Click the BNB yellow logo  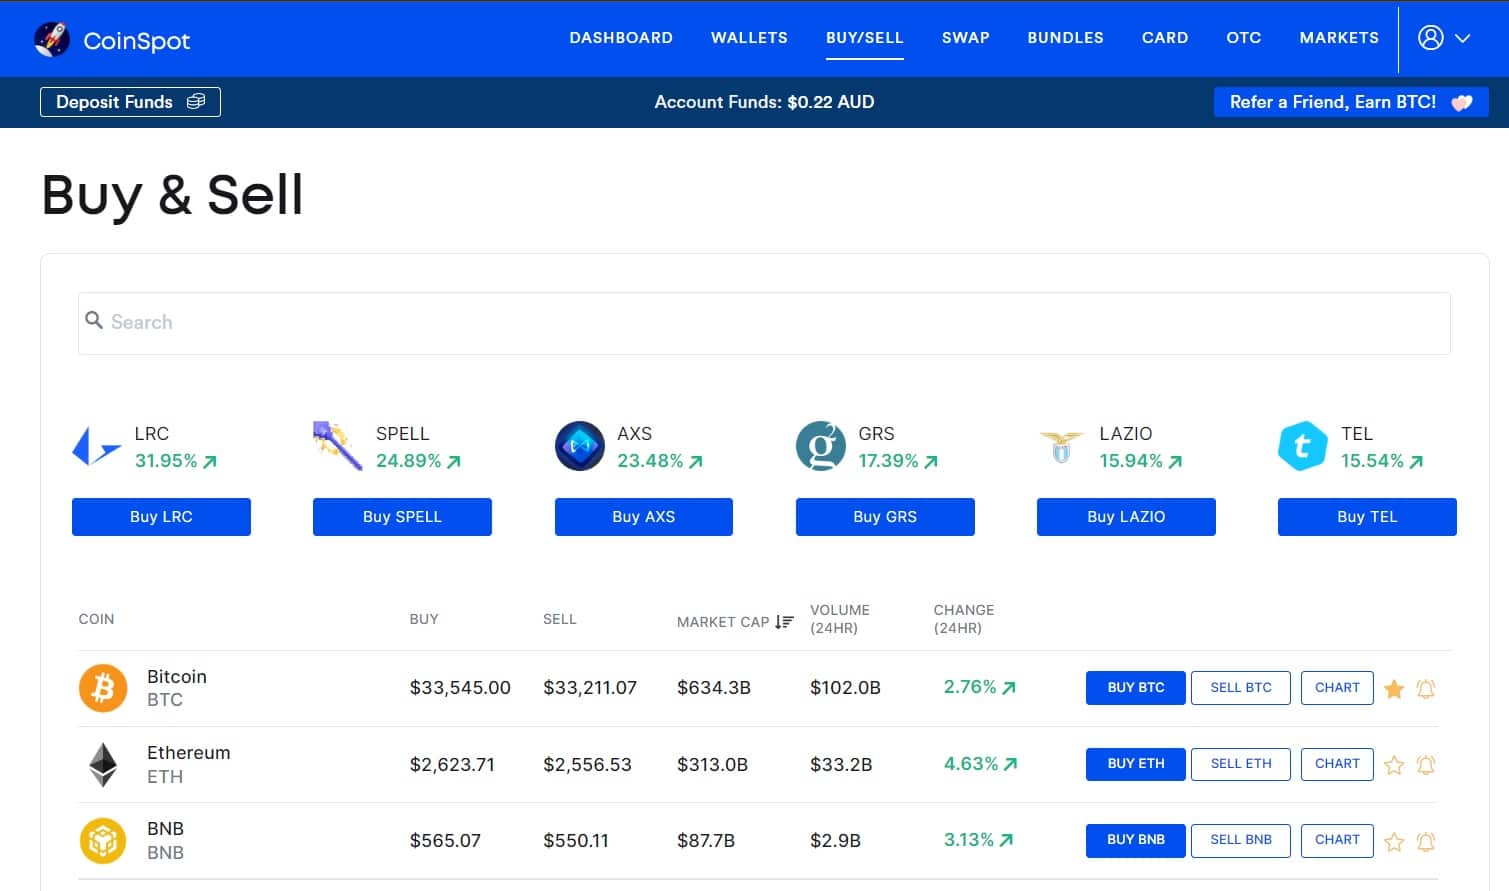[103, 841]
